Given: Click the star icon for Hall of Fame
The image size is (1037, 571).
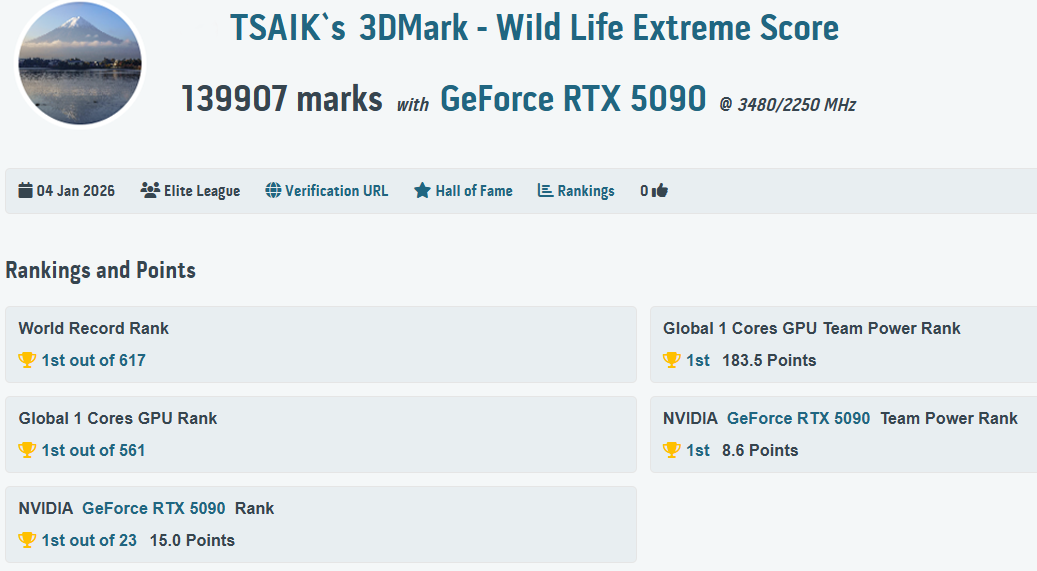Looking at the screenshot, I should (422, 191).
